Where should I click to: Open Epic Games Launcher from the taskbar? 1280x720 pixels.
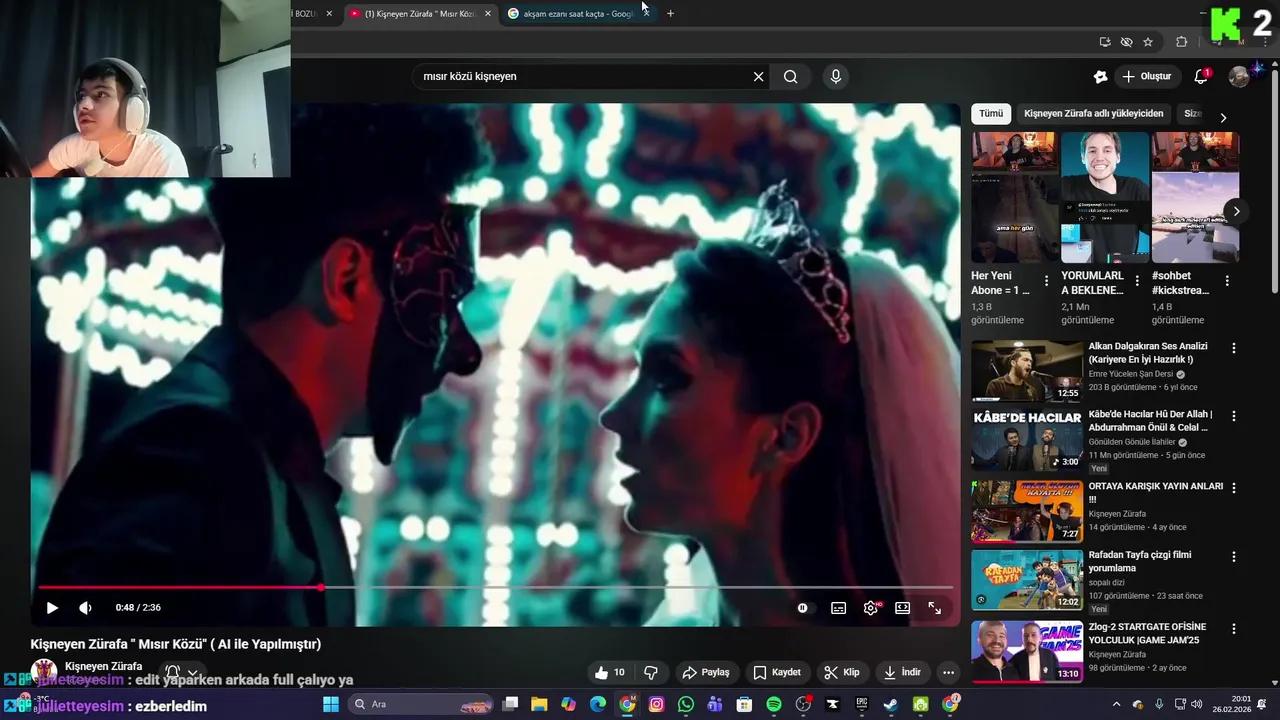pos(861,704)
